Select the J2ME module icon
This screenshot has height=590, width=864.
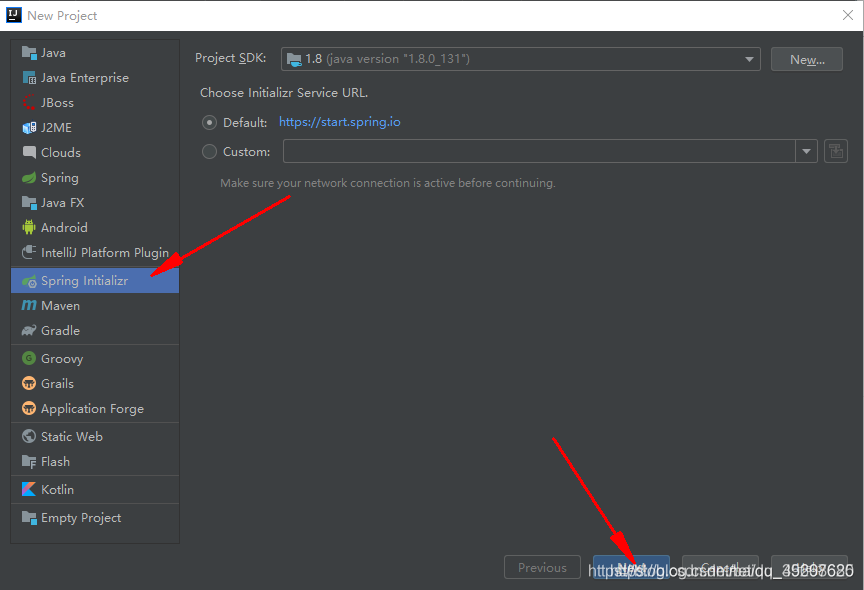pyautogui.click(x=29, y=128)
